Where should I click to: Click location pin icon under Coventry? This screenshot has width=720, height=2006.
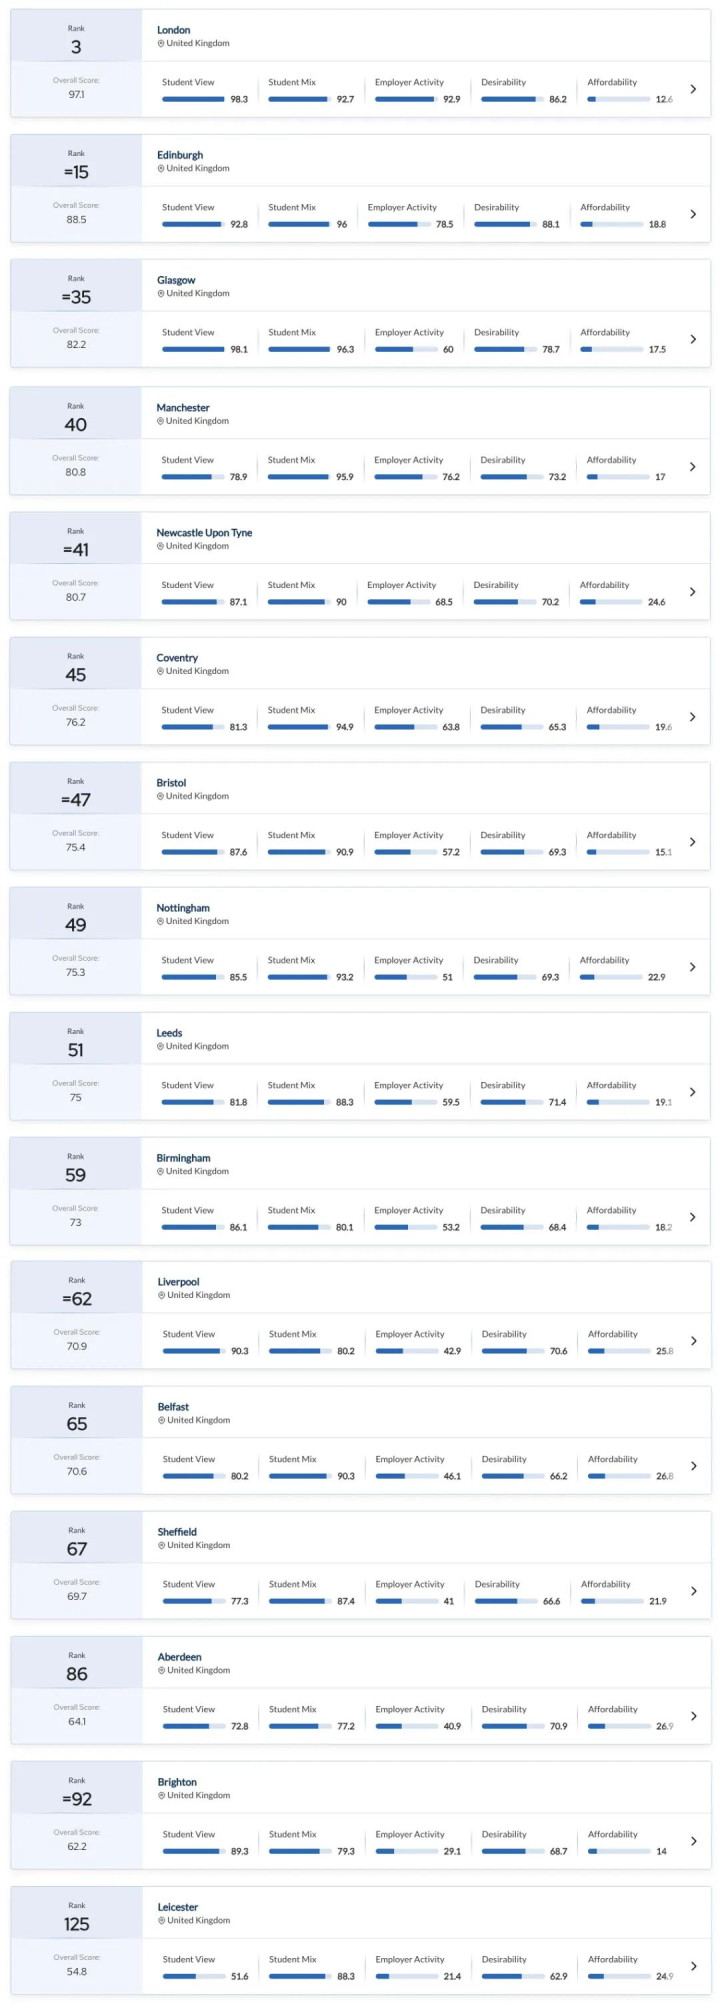(x=160, y=671)
